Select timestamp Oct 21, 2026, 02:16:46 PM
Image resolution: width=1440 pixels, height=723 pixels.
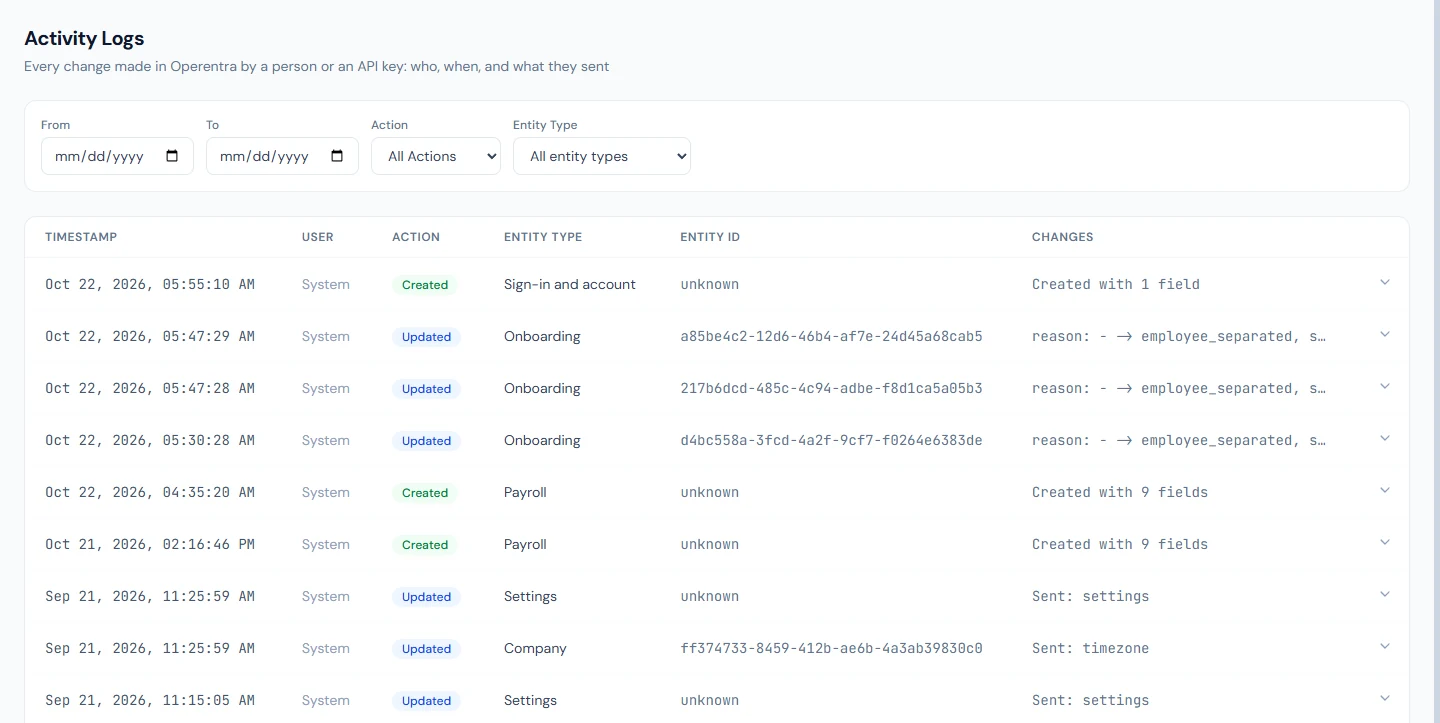point(150,544)
